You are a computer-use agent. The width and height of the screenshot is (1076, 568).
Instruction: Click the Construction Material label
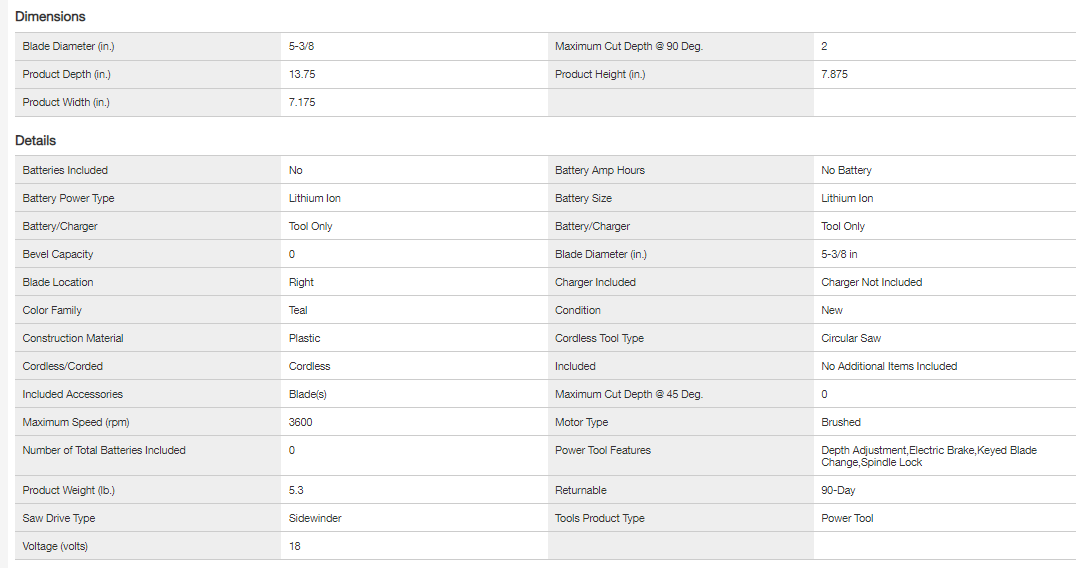73,338
